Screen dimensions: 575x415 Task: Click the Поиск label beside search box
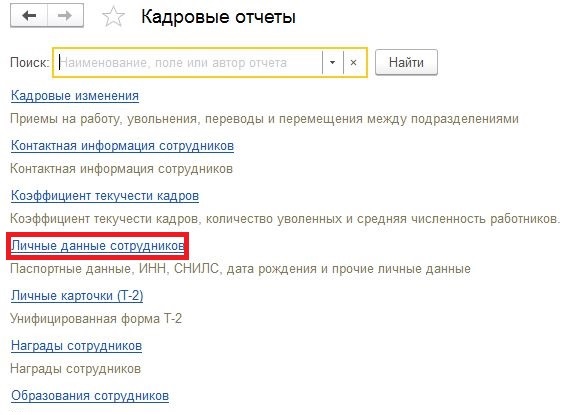[x=29, y=63]
